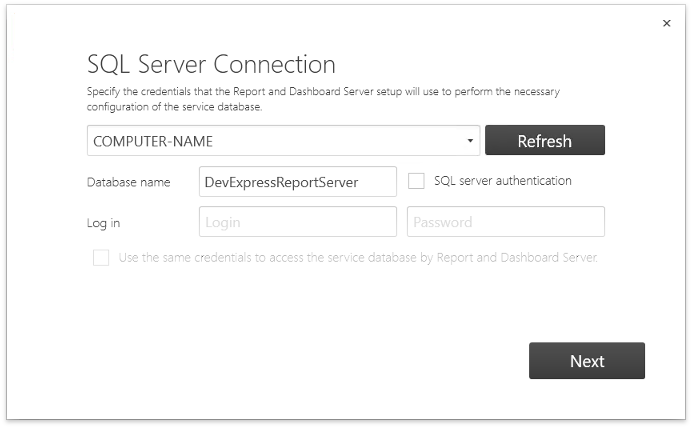Close the SQL Server Connection dialog
This screenshot has height=428, width=692.
click(666, 23)
